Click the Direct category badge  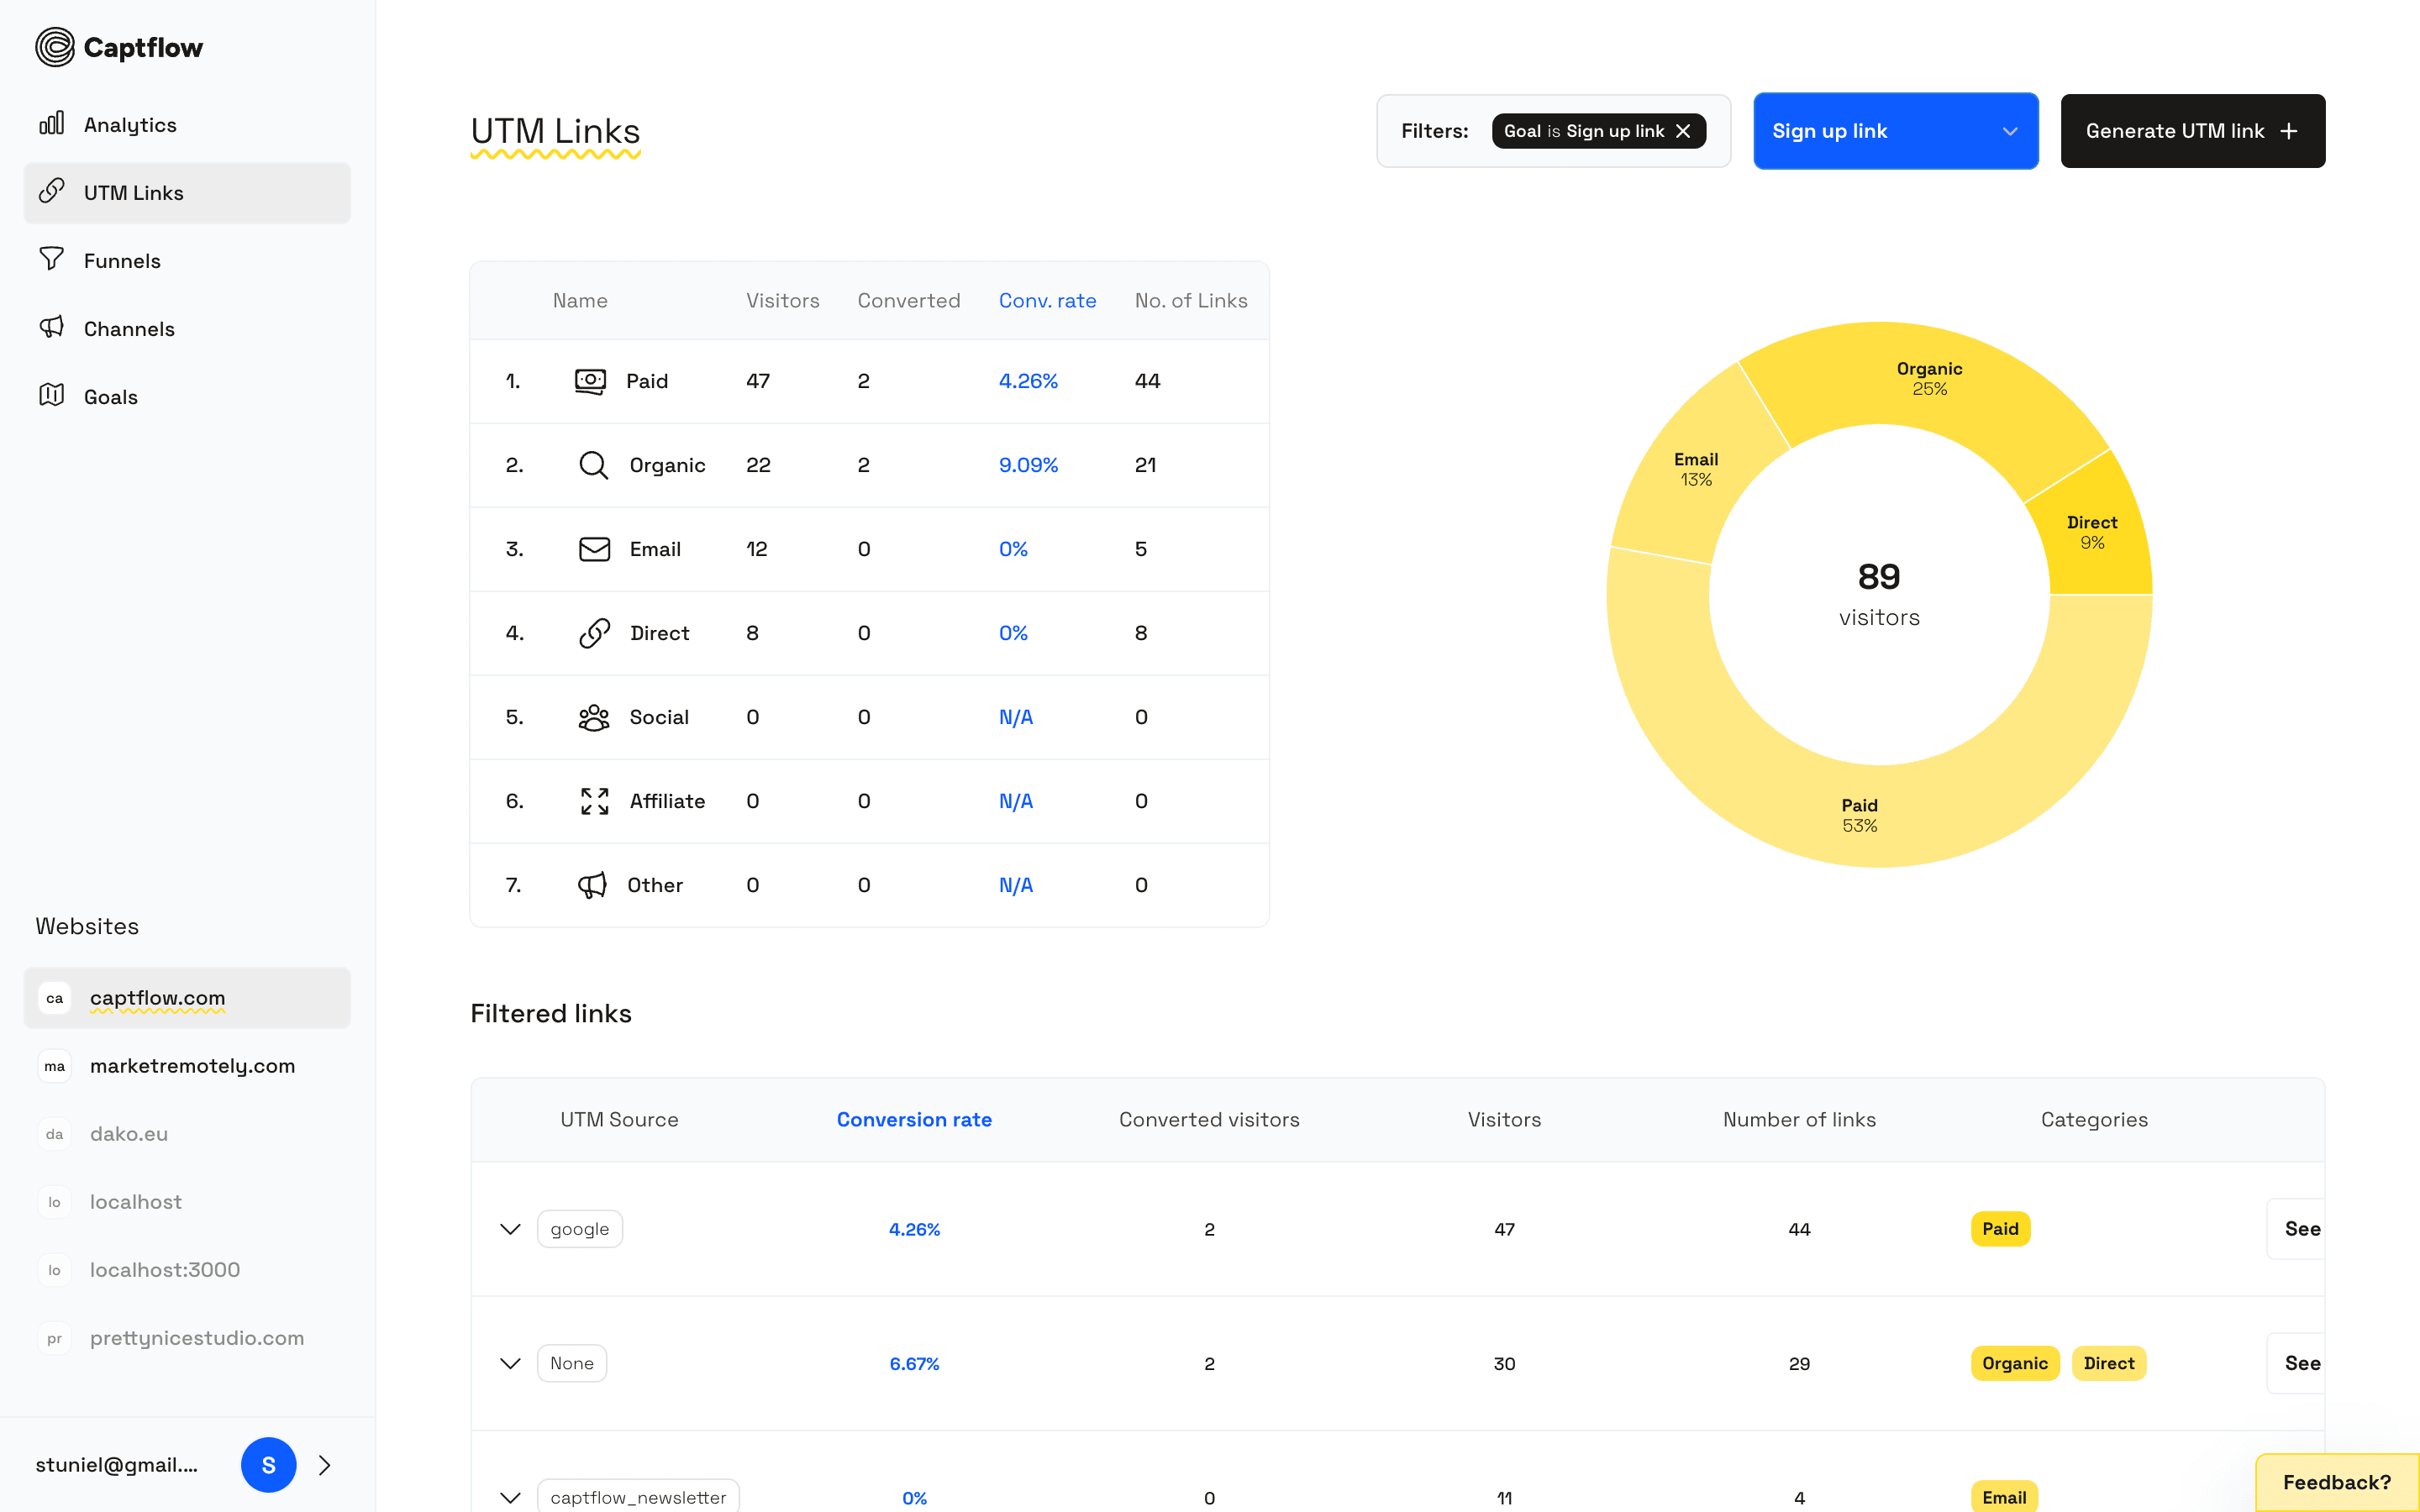coord(2109,1363)
